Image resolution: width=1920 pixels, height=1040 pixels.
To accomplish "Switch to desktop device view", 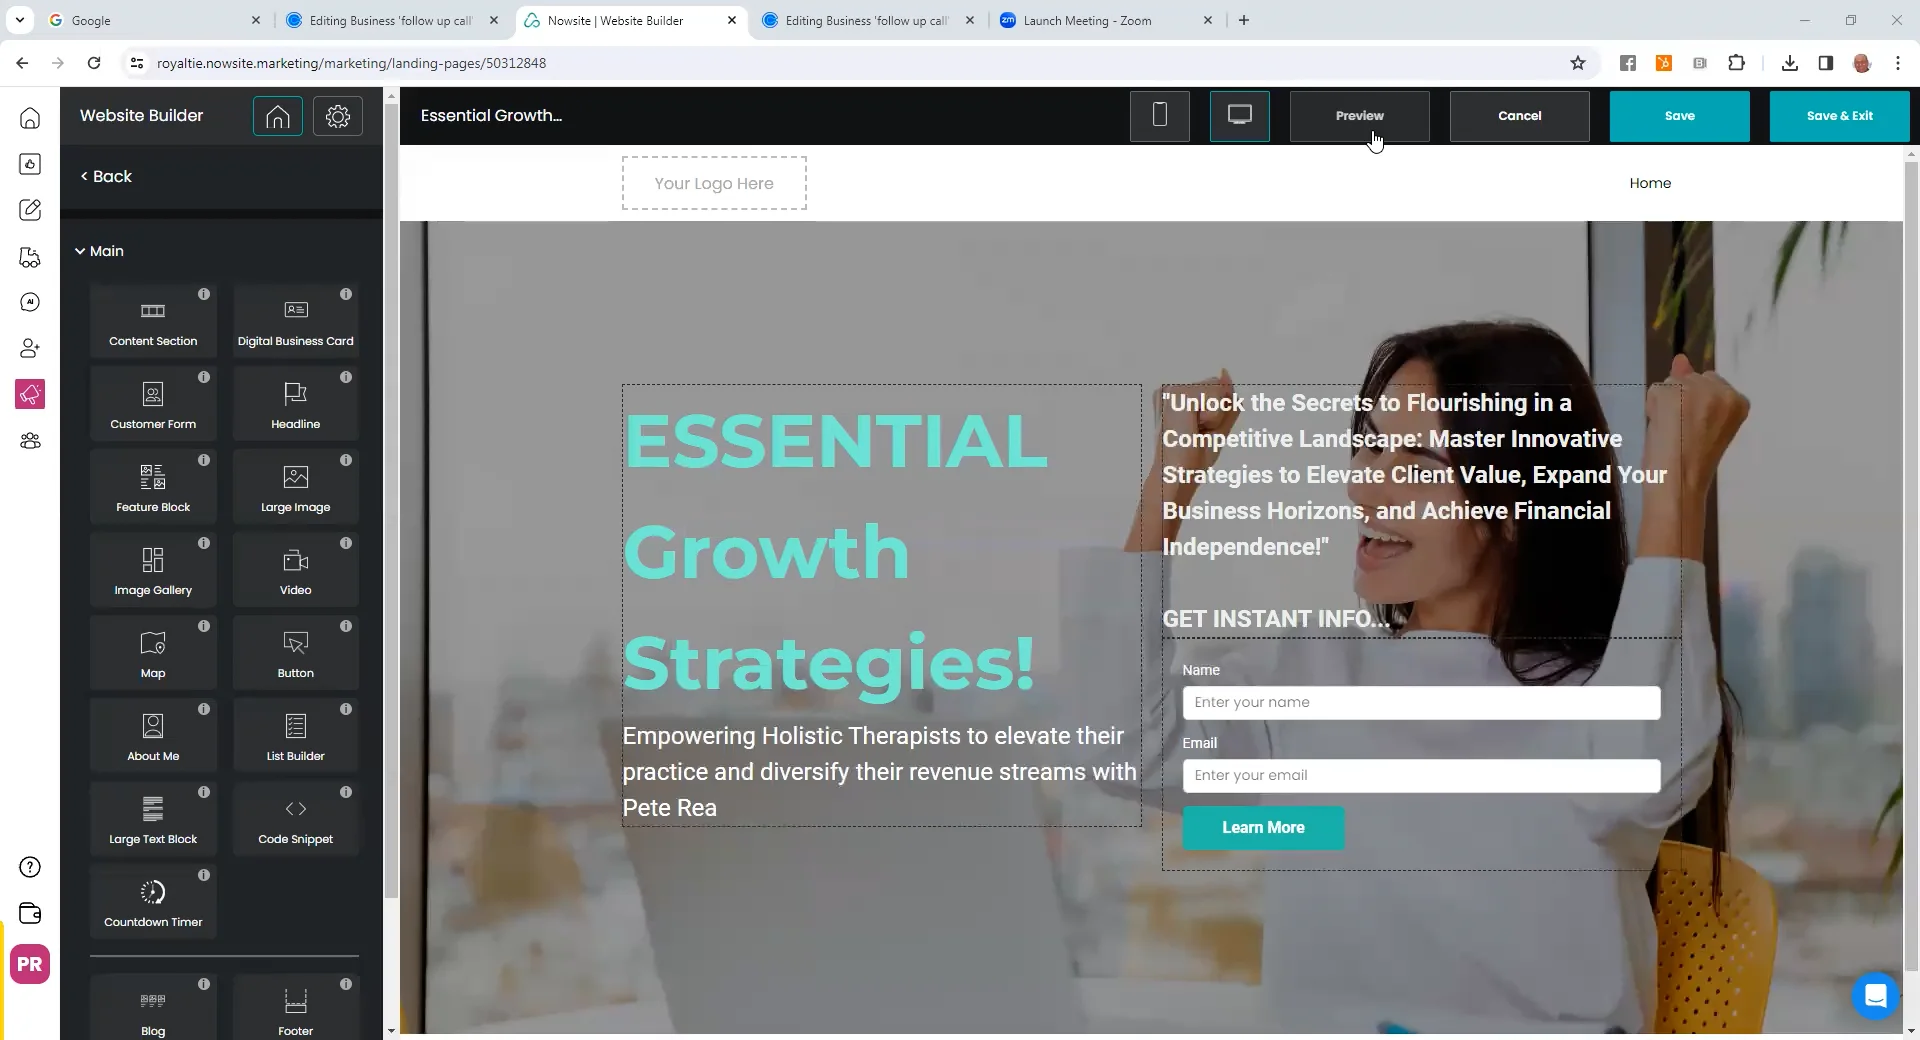I will (x=1240, y=116).
